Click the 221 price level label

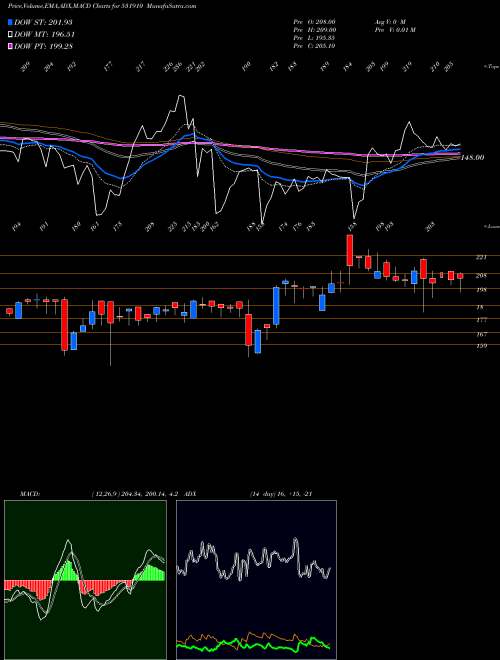pyautogui.click(x=481, y=257)
